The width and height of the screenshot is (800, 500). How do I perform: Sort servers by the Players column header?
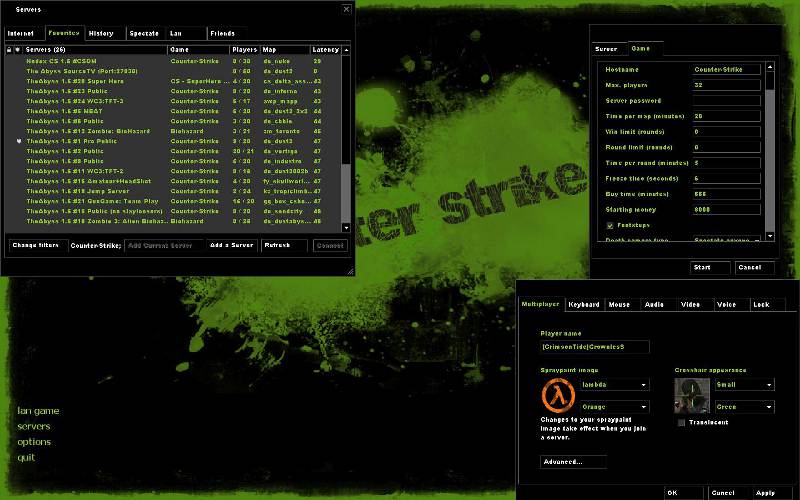click(244, 50)
